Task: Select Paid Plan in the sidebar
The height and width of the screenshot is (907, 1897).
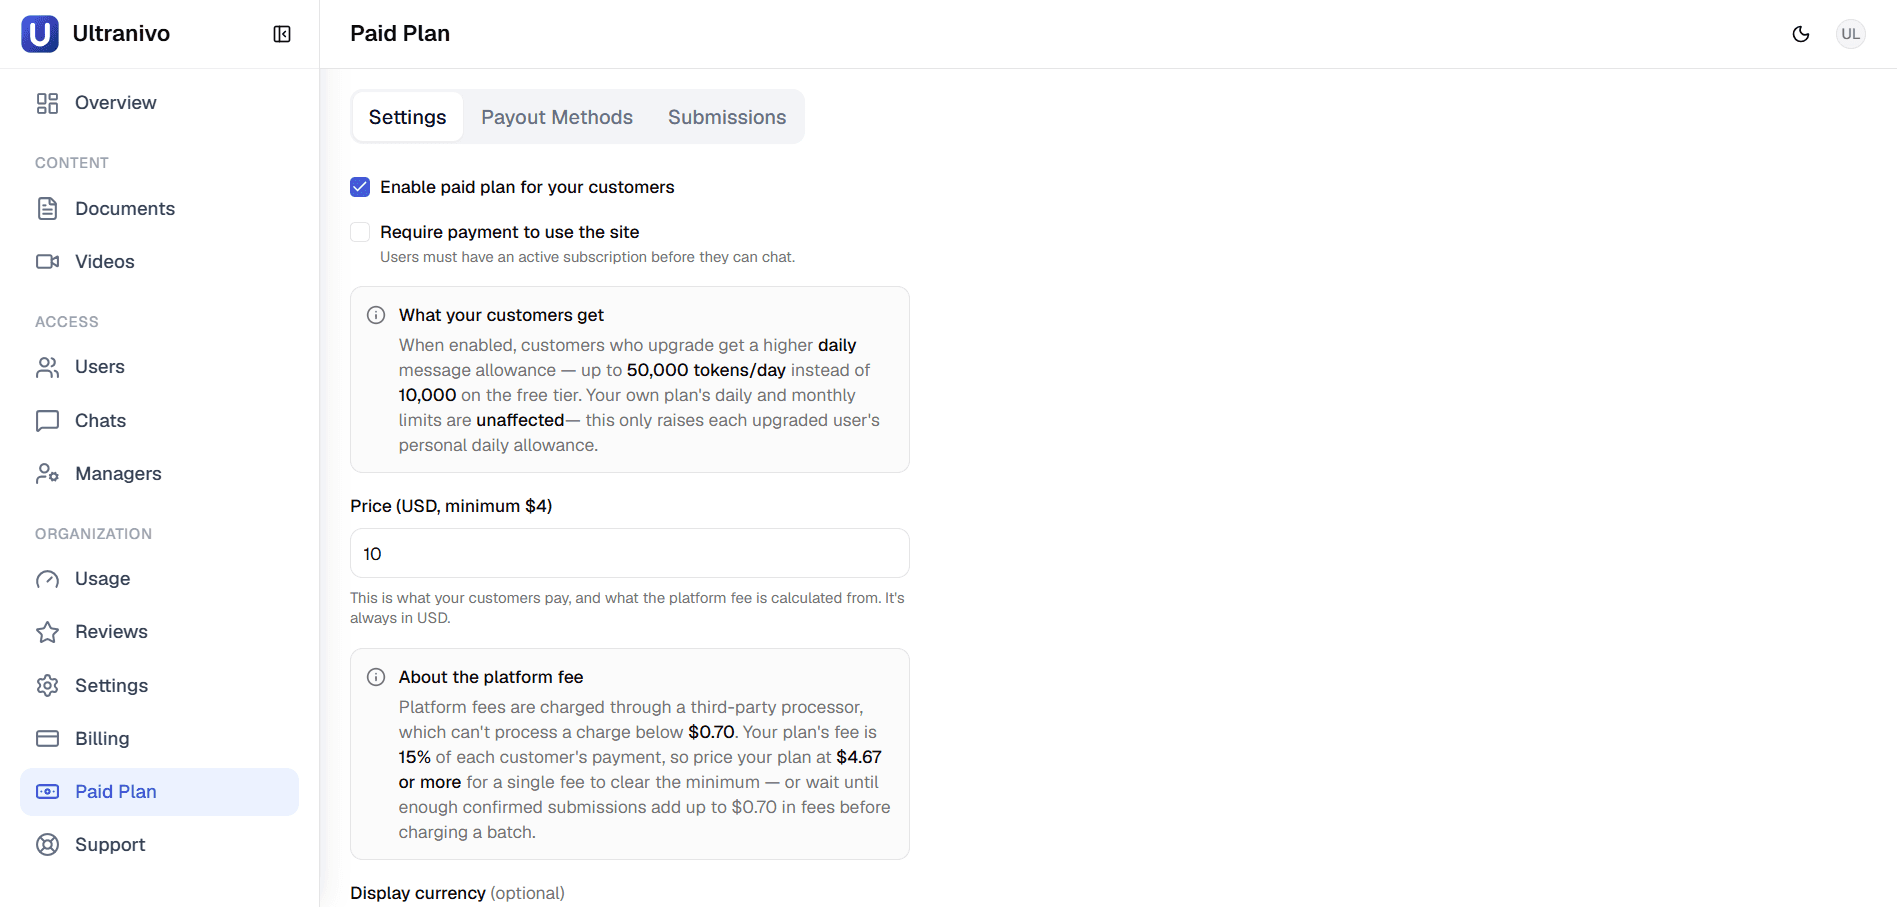Action: [x=159, y=791]
